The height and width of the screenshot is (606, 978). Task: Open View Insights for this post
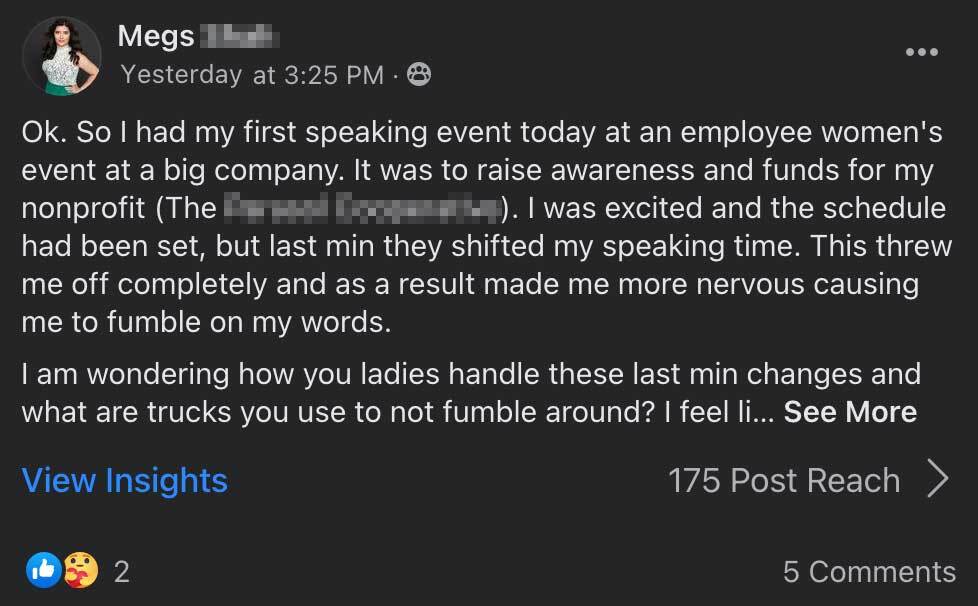click(125, 481)
